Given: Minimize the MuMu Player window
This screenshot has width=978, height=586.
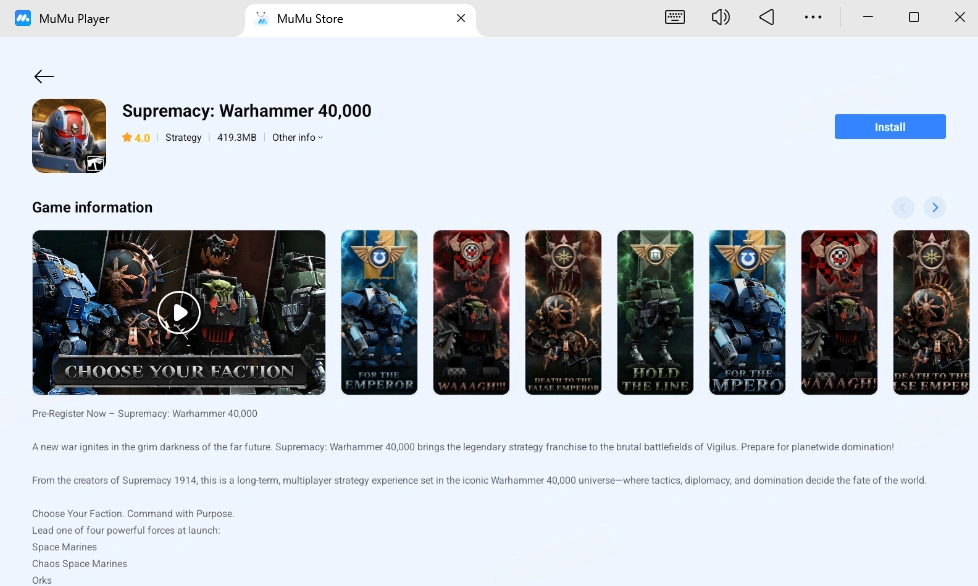Looking at the screenshot, I should point(868,17).
